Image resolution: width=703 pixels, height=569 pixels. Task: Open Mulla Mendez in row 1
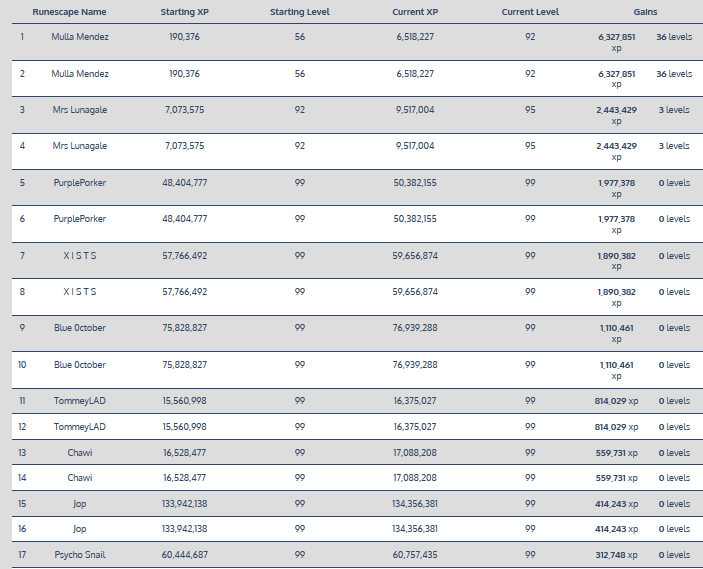[80, 36]
